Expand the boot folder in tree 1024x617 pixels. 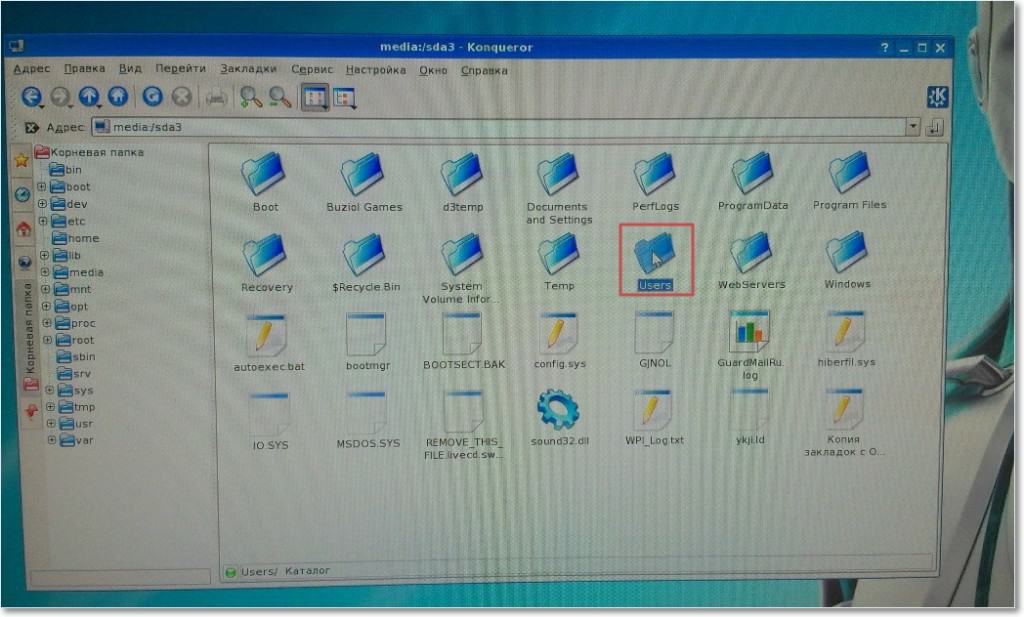42,187
